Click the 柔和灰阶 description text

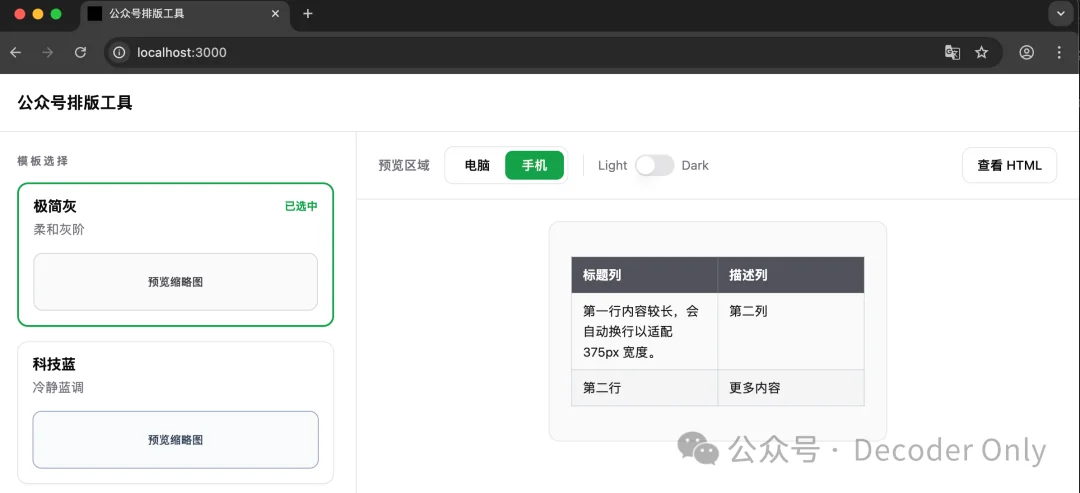click(x=59, y=229)
